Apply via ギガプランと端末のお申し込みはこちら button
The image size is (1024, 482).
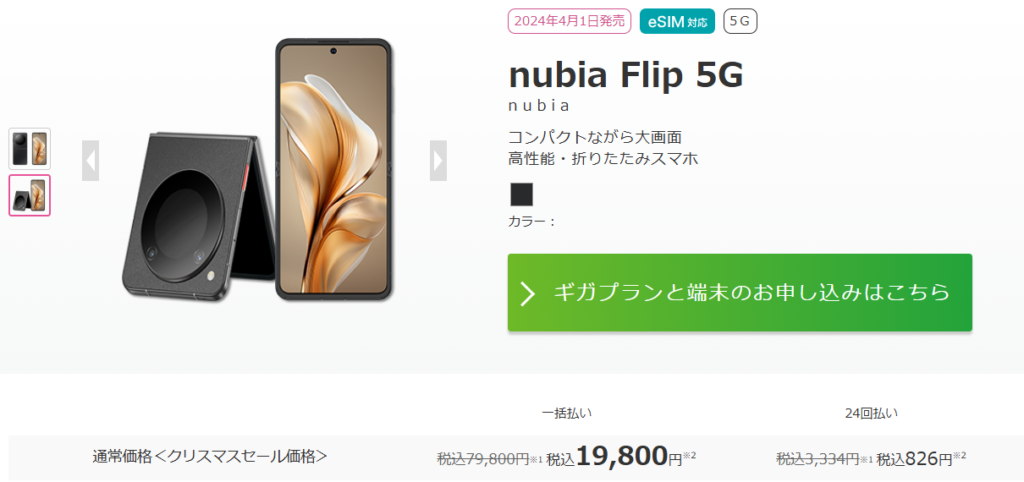click(740, 292)
